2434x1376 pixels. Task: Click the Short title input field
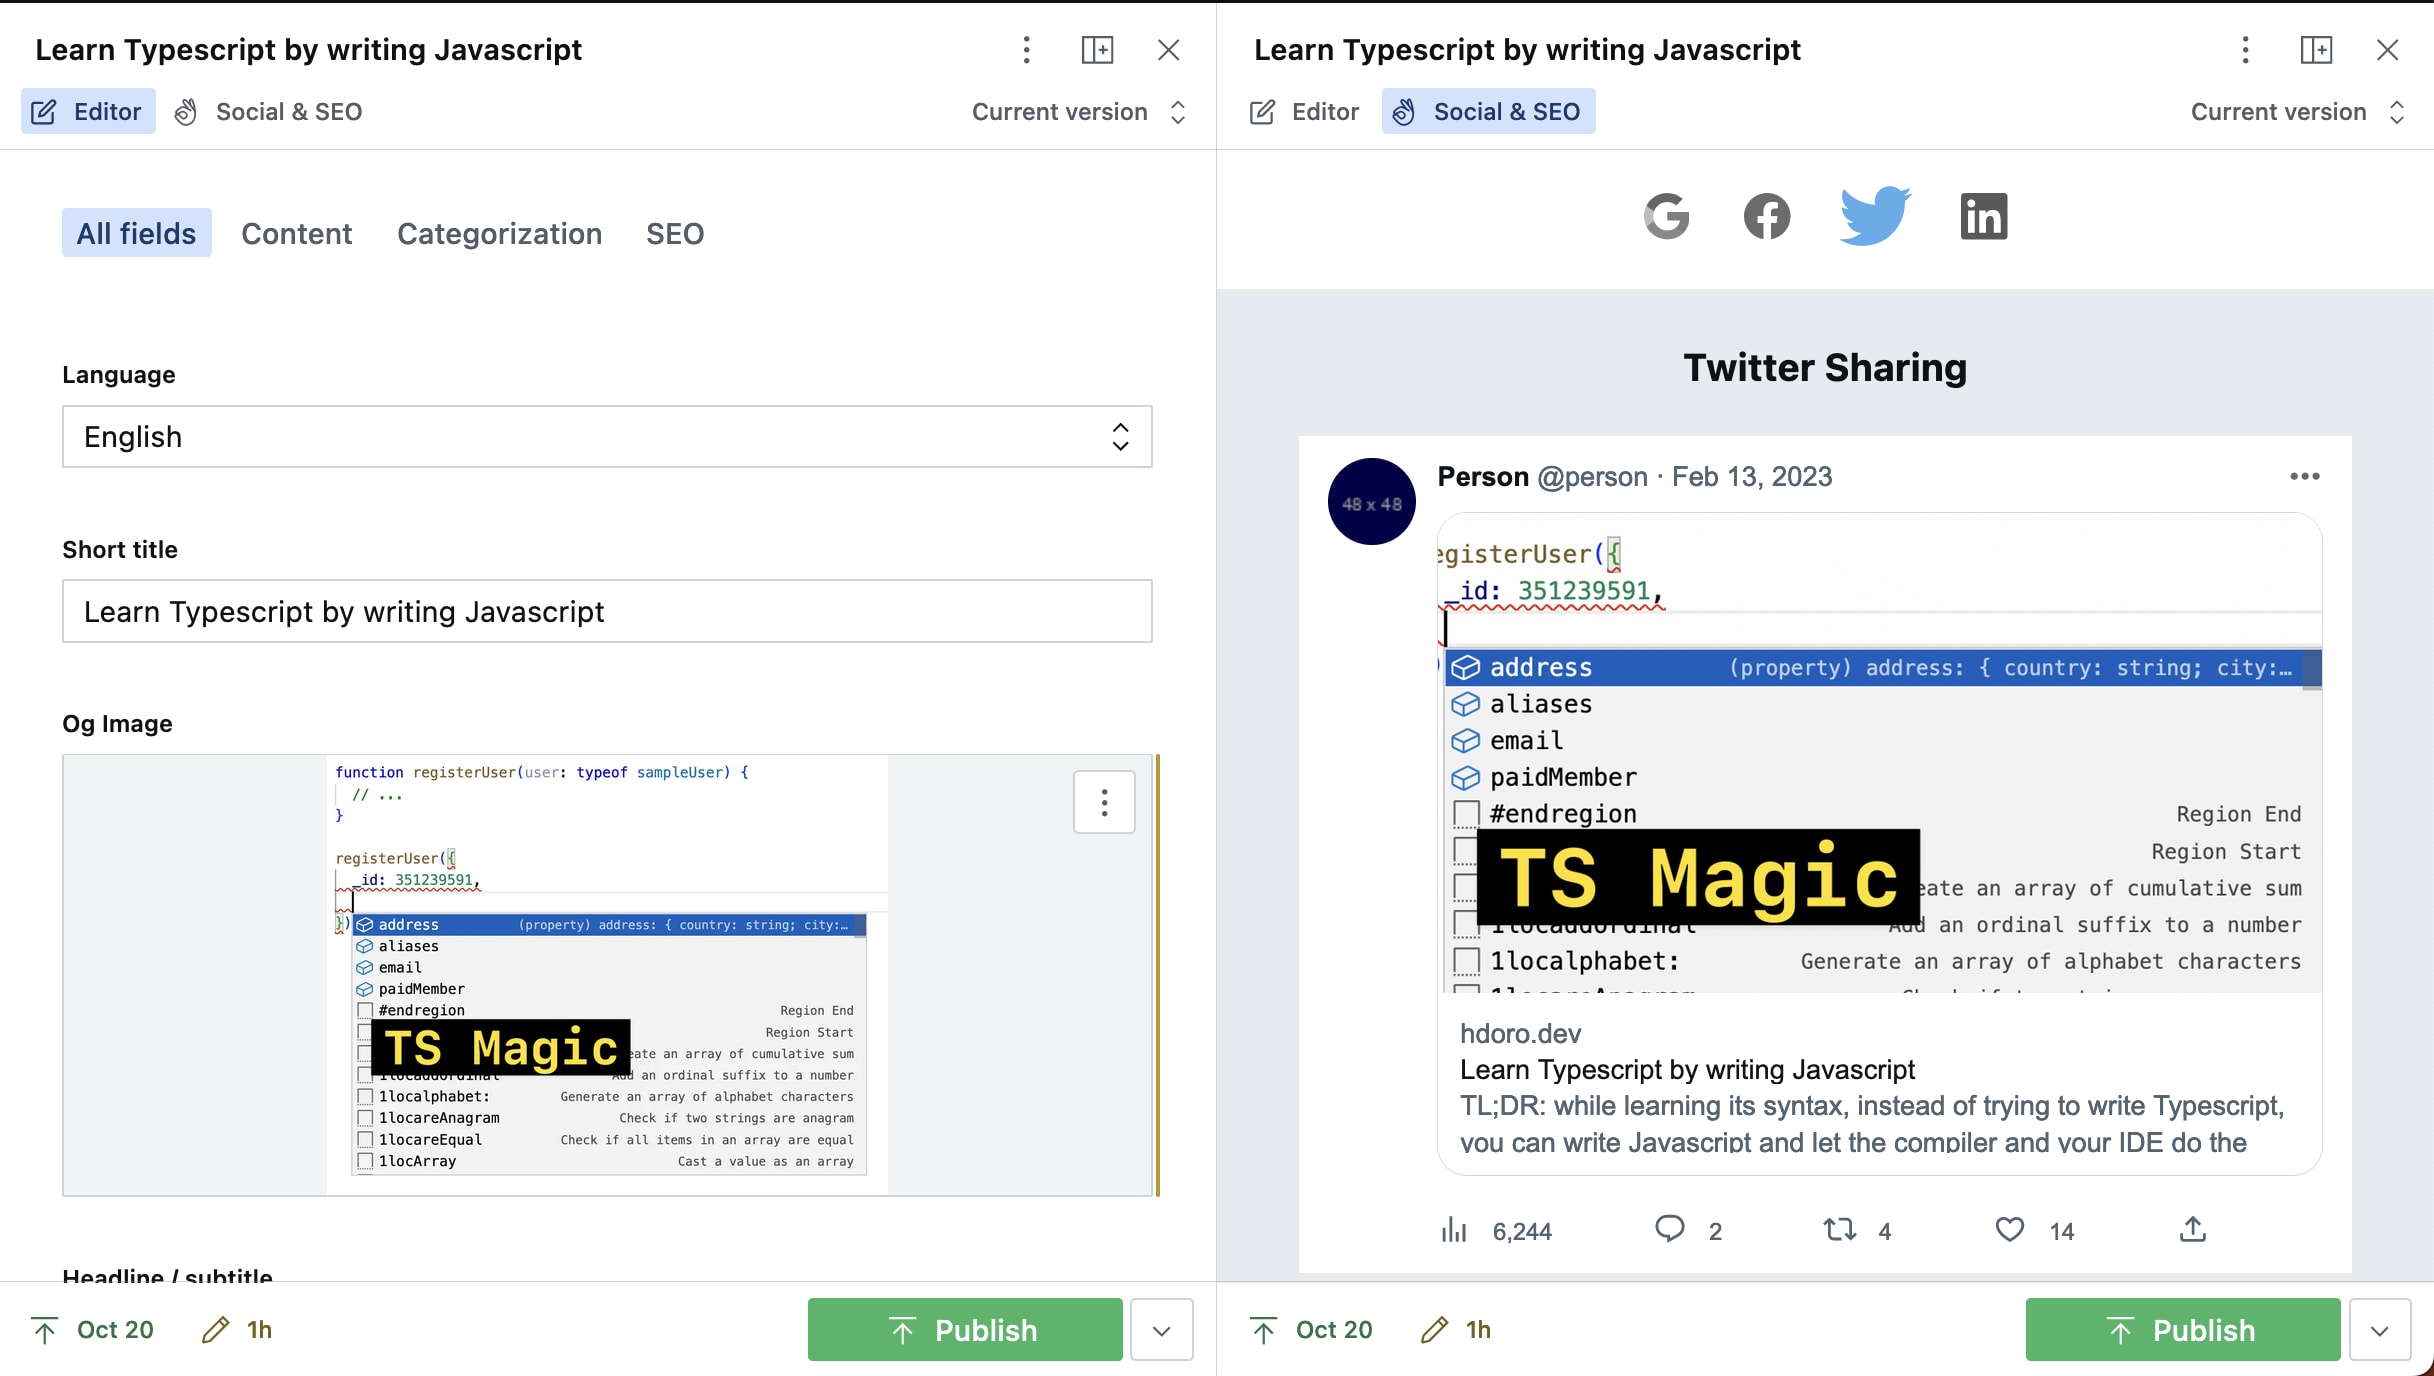(x=607, y=610)
